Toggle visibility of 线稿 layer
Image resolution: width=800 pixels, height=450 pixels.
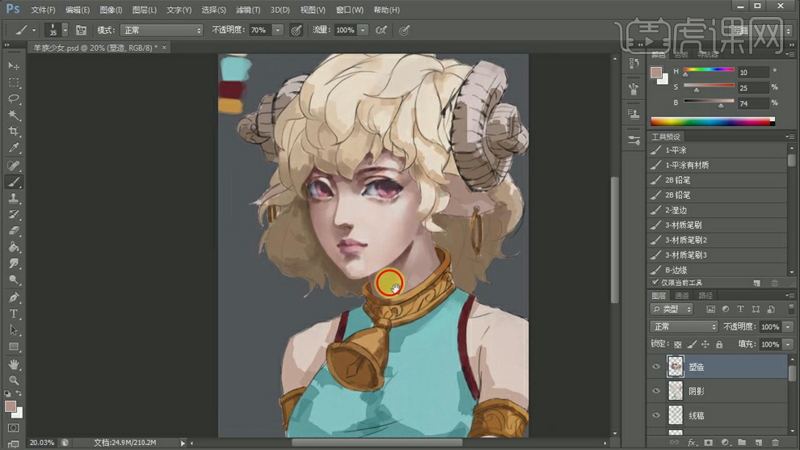pos(656,415)
